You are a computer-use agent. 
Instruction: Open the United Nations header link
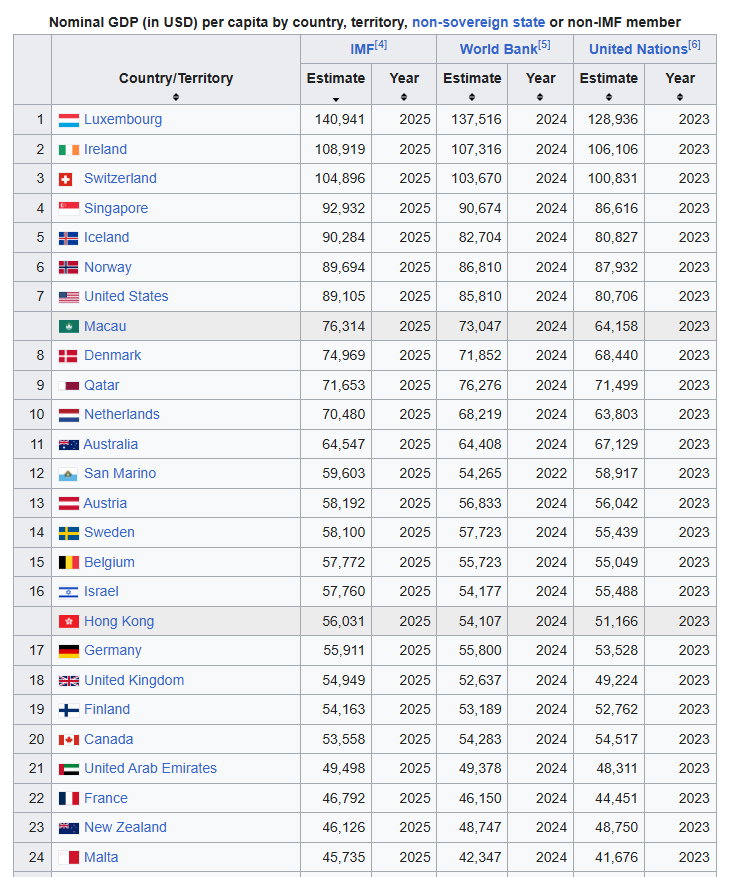[x=638, y=49]
